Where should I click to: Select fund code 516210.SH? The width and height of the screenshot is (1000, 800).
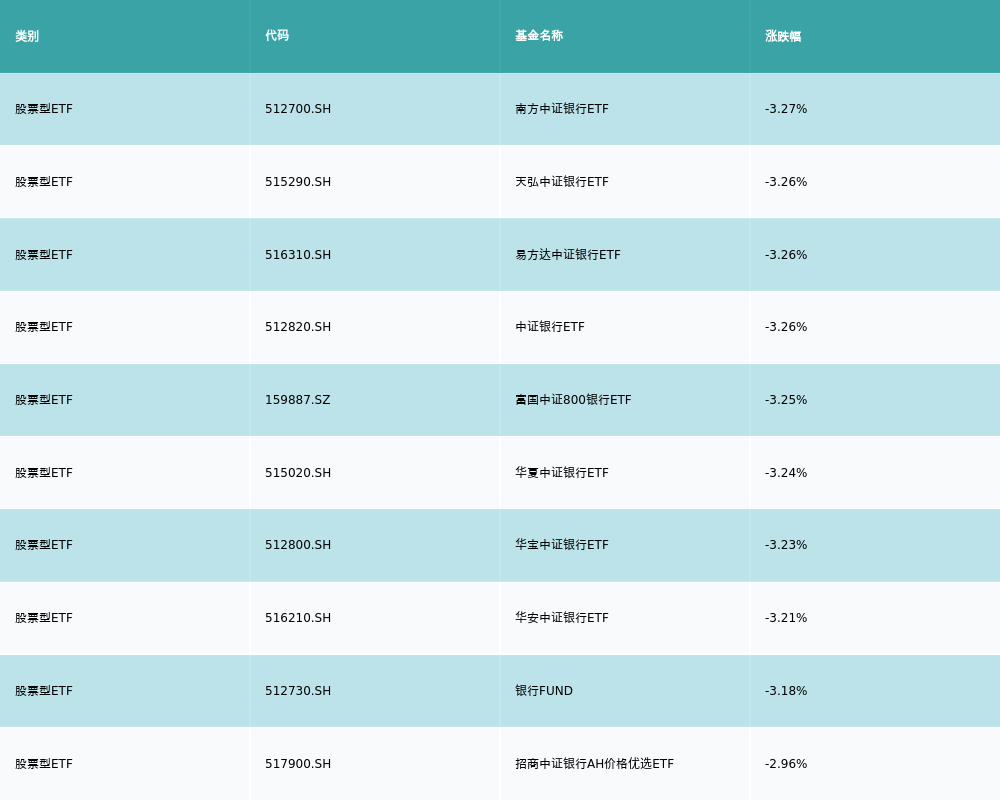298,618
